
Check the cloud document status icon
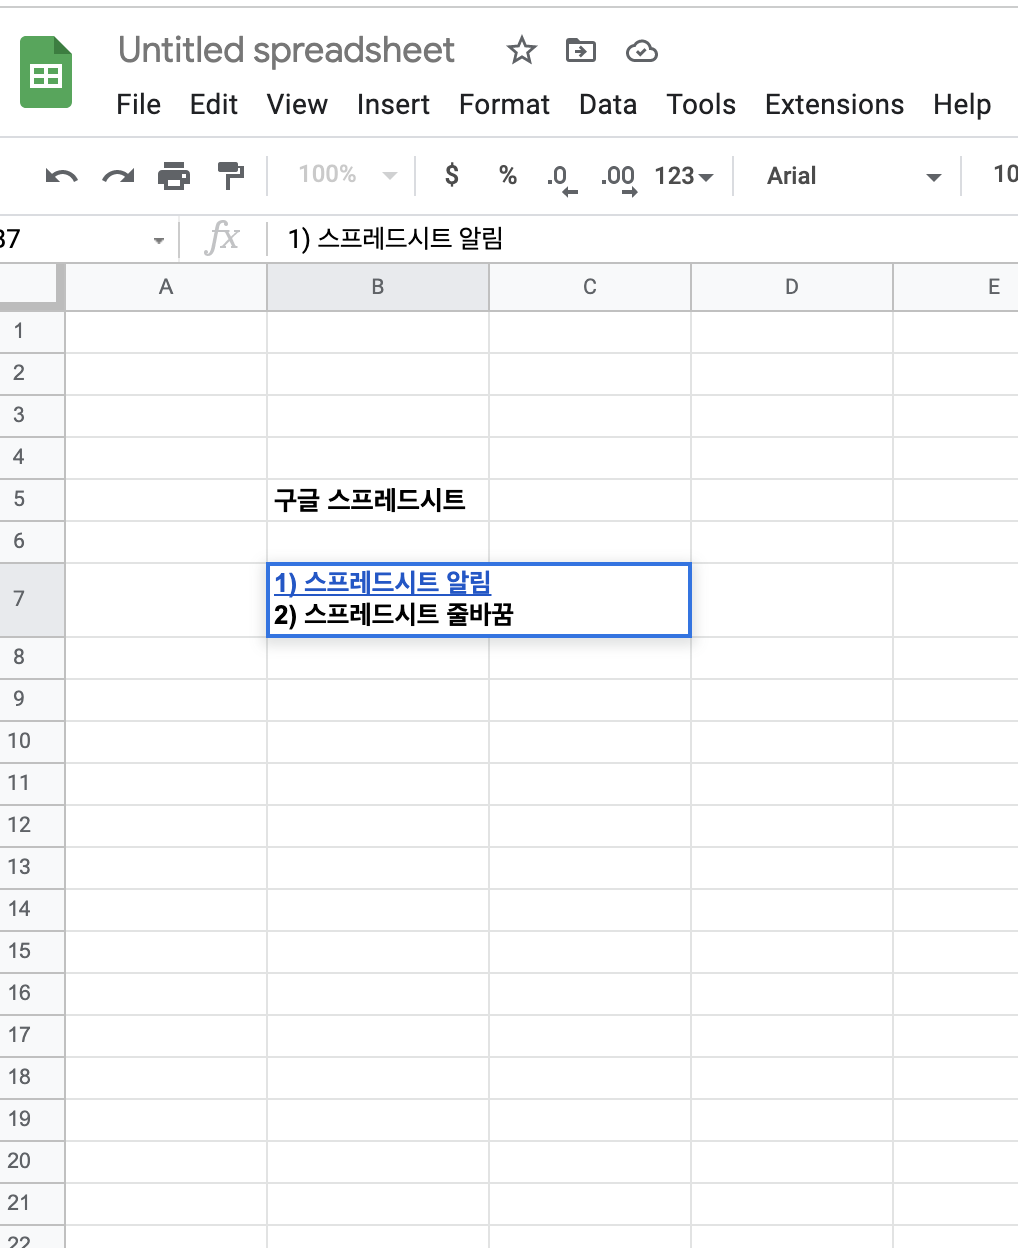coord(641,51)
